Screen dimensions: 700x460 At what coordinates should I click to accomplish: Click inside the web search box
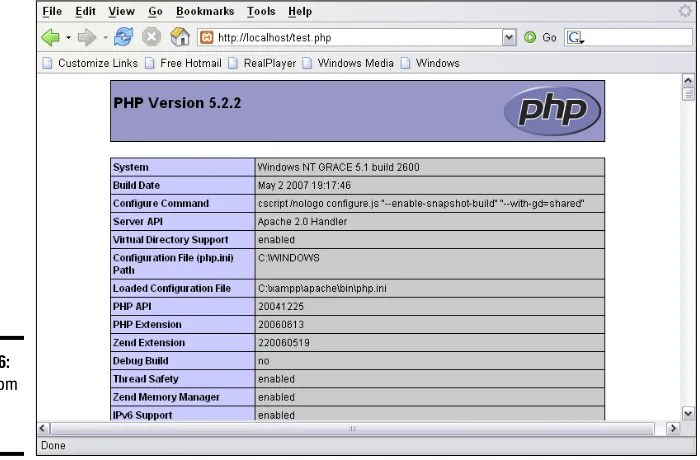tap(638, 38)
